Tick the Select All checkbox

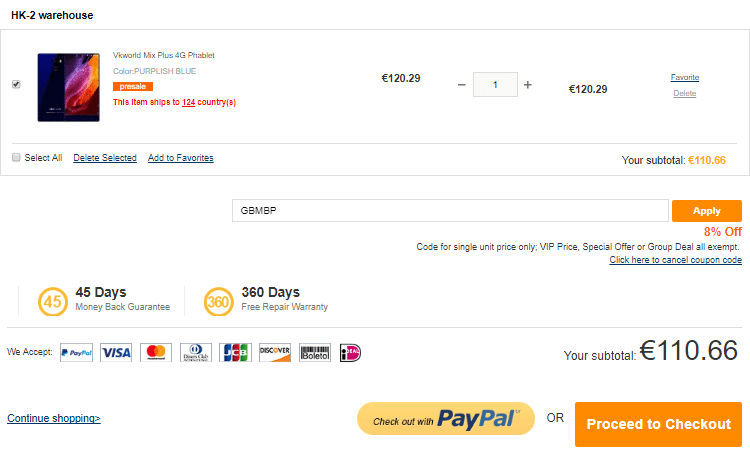(16, 157)
